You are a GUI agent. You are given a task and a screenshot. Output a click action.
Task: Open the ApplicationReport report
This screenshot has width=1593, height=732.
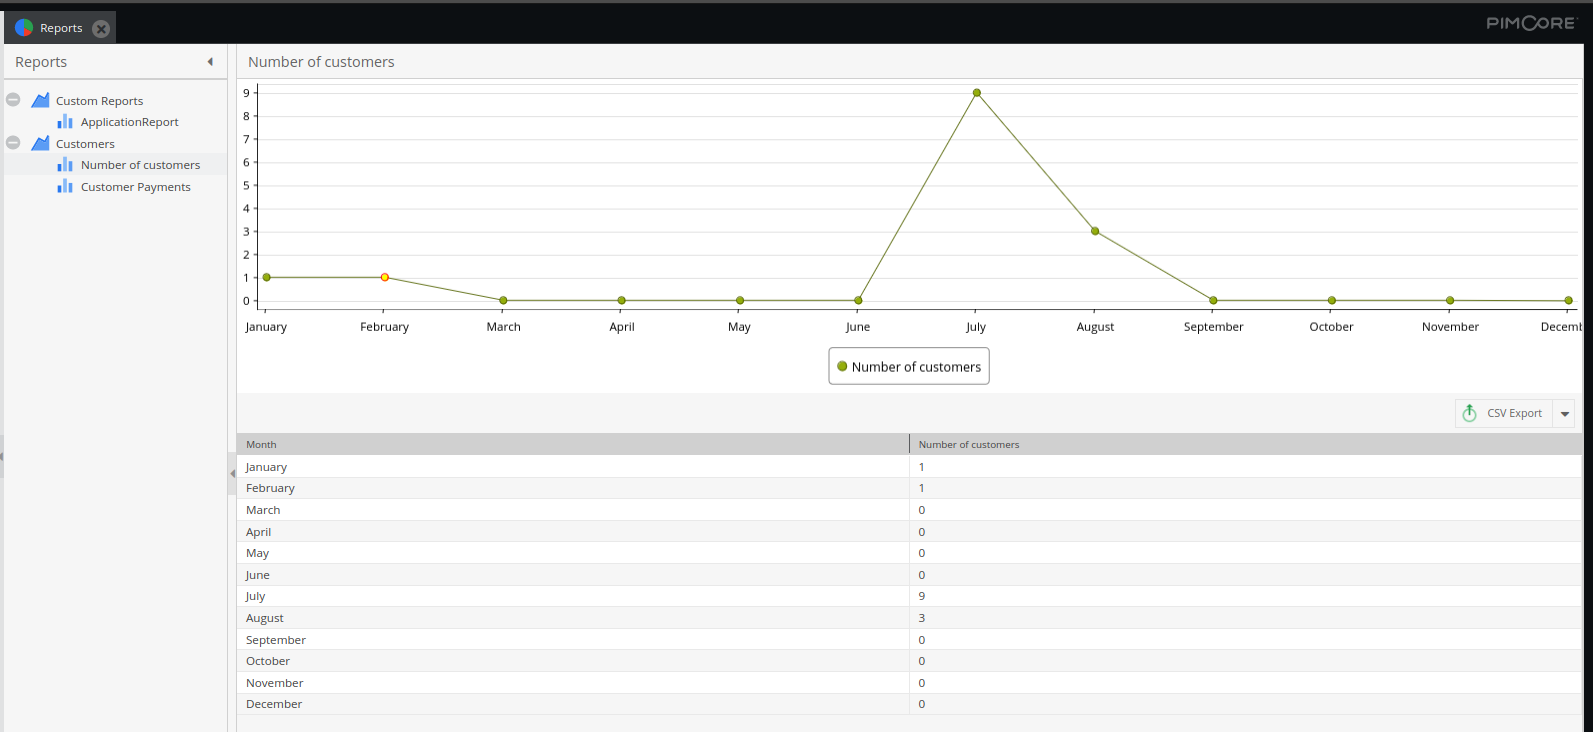pos(129,122)
